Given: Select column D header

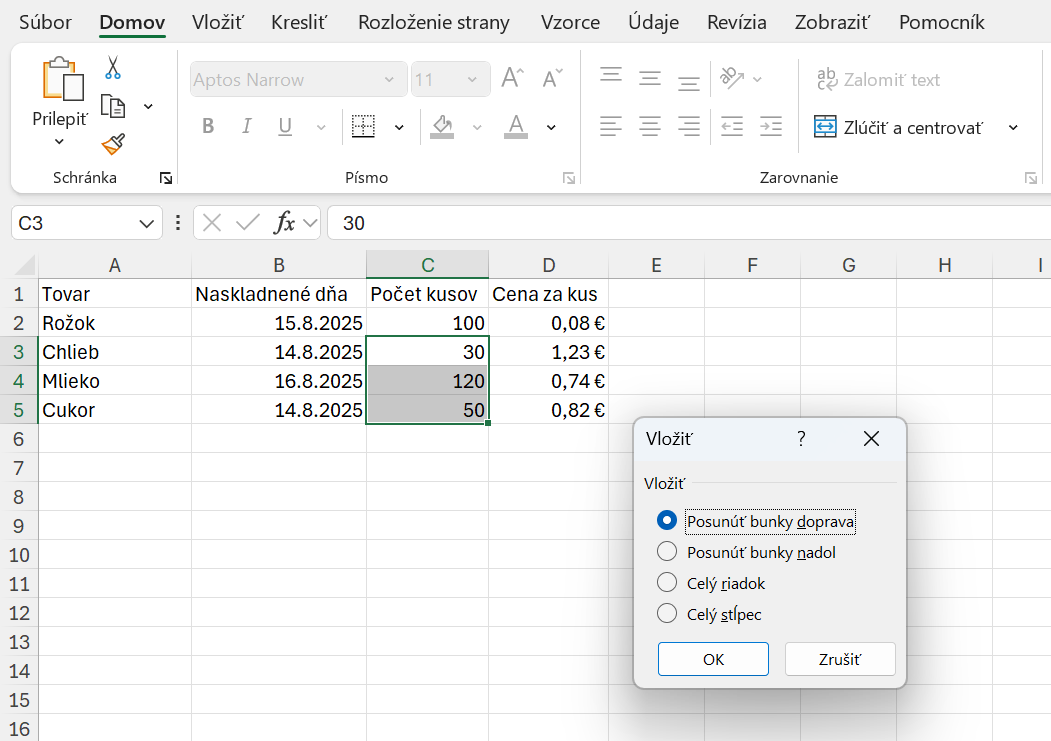Looking at the screenshot, I should pos(548,265).
